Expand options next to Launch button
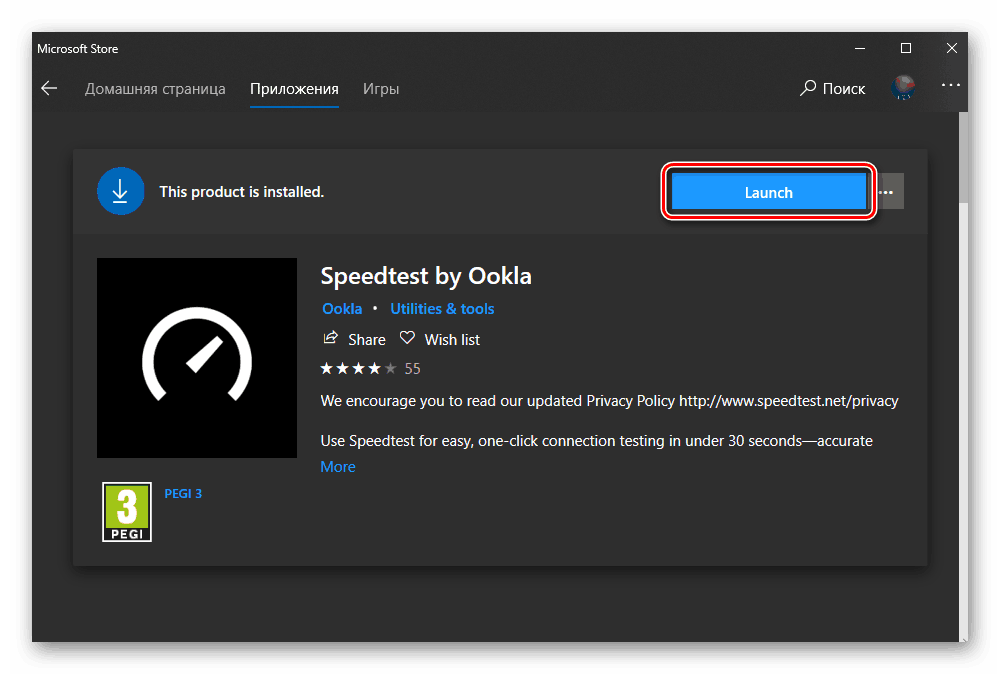 point(889,192)
